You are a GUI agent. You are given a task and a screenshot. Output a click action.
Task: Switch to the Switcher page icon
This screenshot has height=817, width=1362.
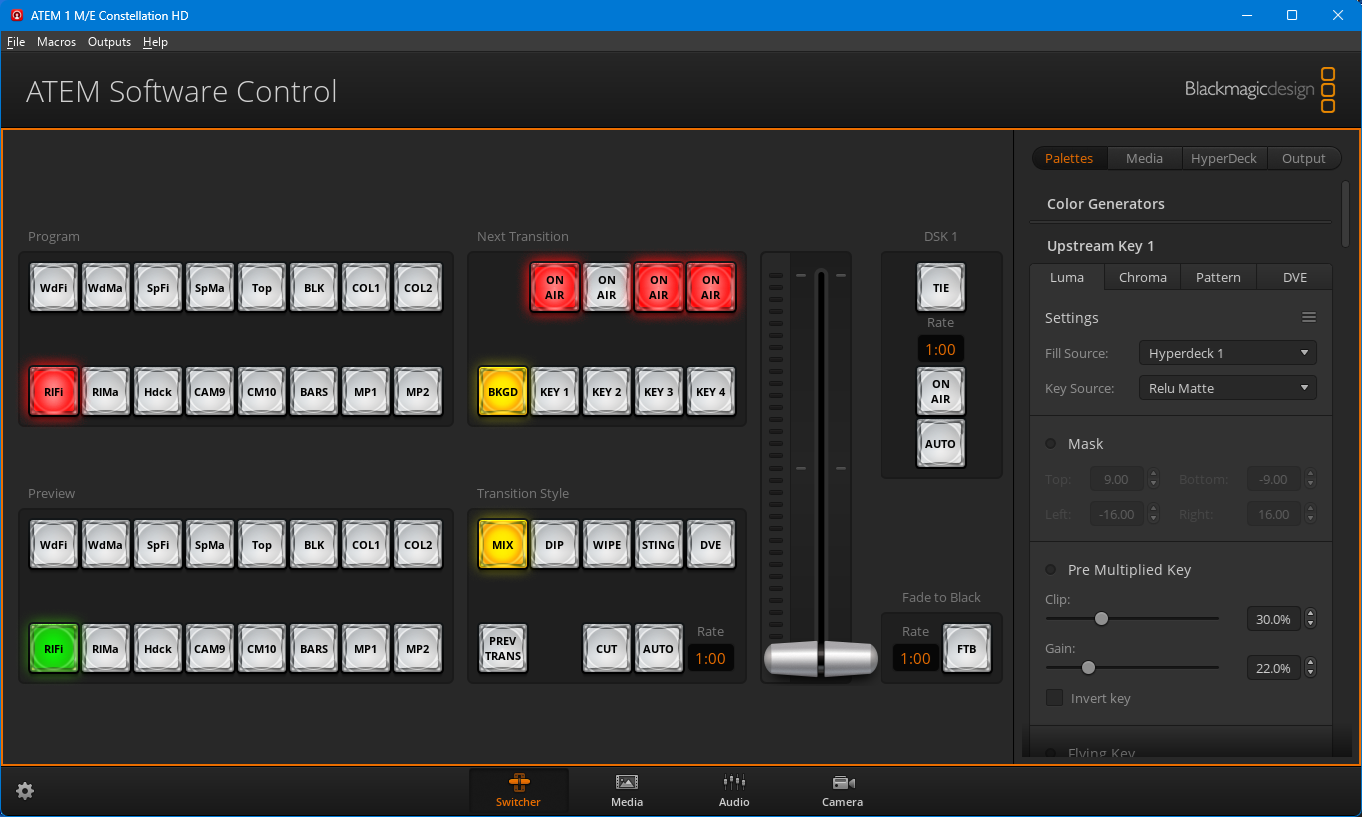pyautogui.click(x=518, y=790)
